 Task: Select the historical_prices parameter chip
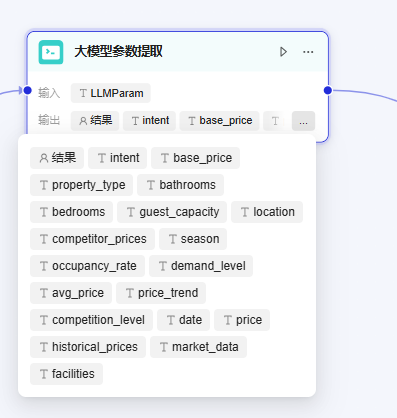coord(88,347)
